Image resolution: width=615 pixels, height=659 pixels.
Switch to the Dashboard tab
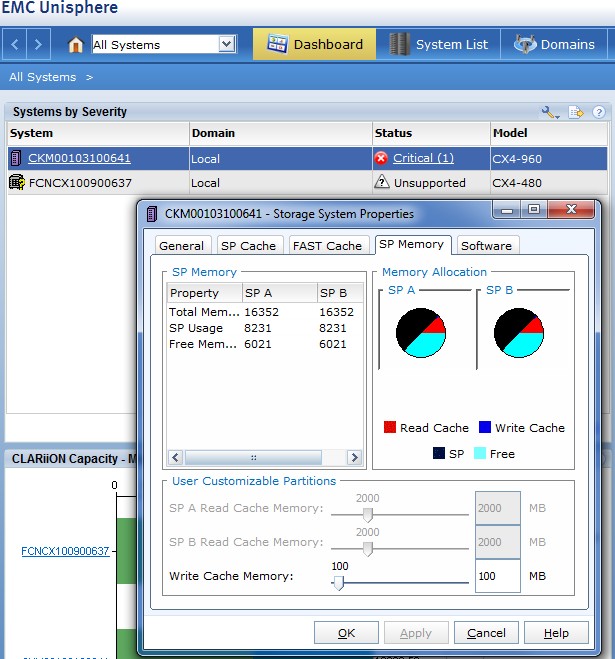314,44
